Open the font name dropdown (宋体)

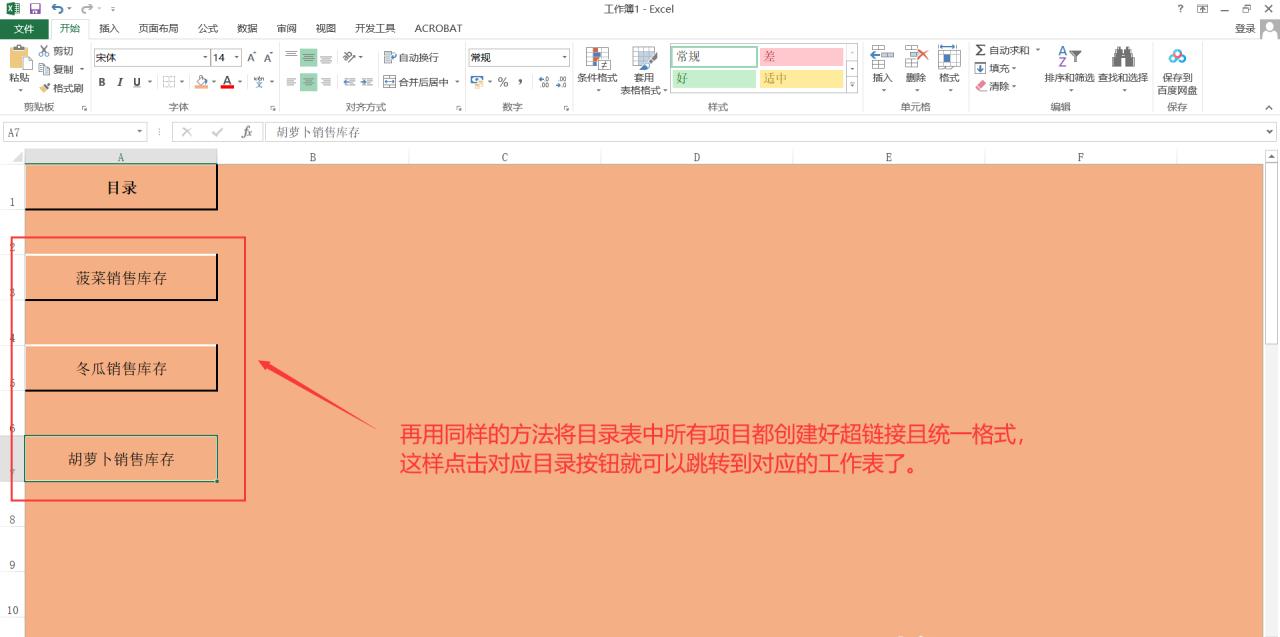coord(205,57)
